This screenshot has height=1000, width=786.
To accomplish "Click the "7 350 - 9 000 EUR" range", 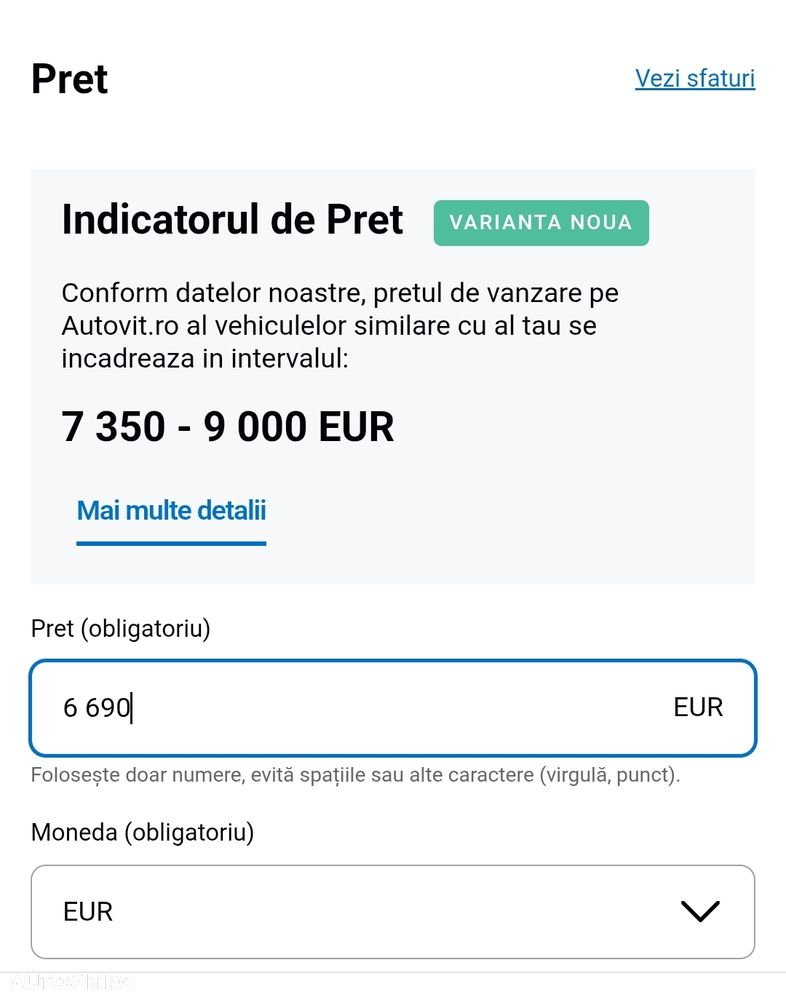I will point(227,427).
